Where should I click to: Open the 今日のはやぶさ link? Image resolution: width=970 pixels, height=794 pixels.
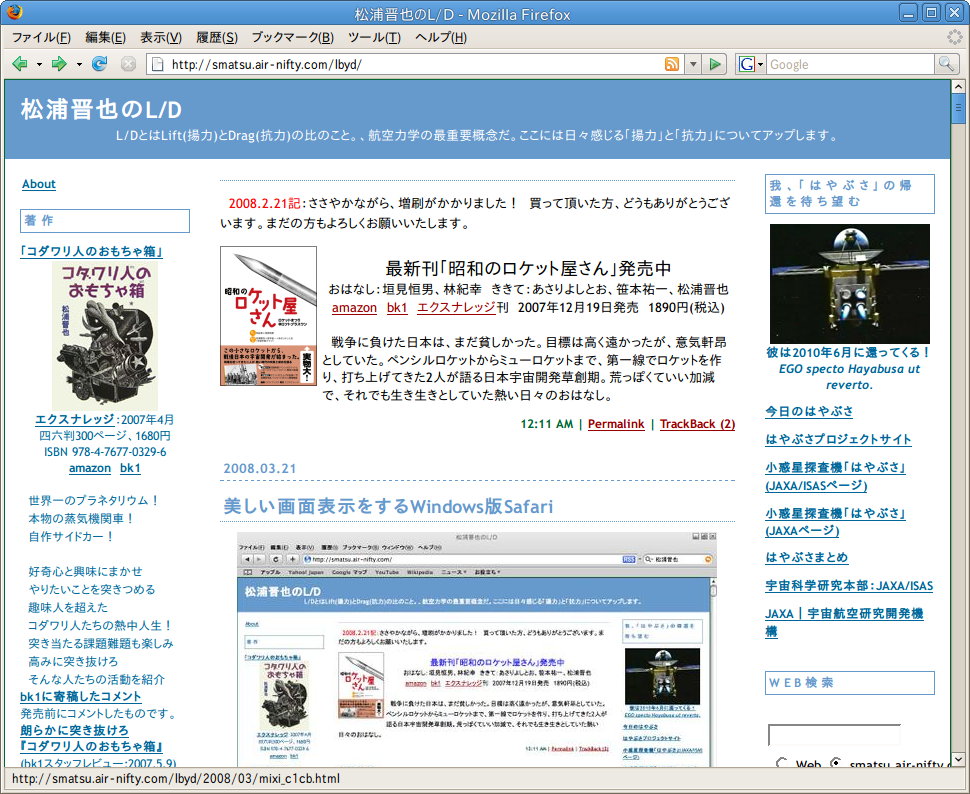point(809,411)
